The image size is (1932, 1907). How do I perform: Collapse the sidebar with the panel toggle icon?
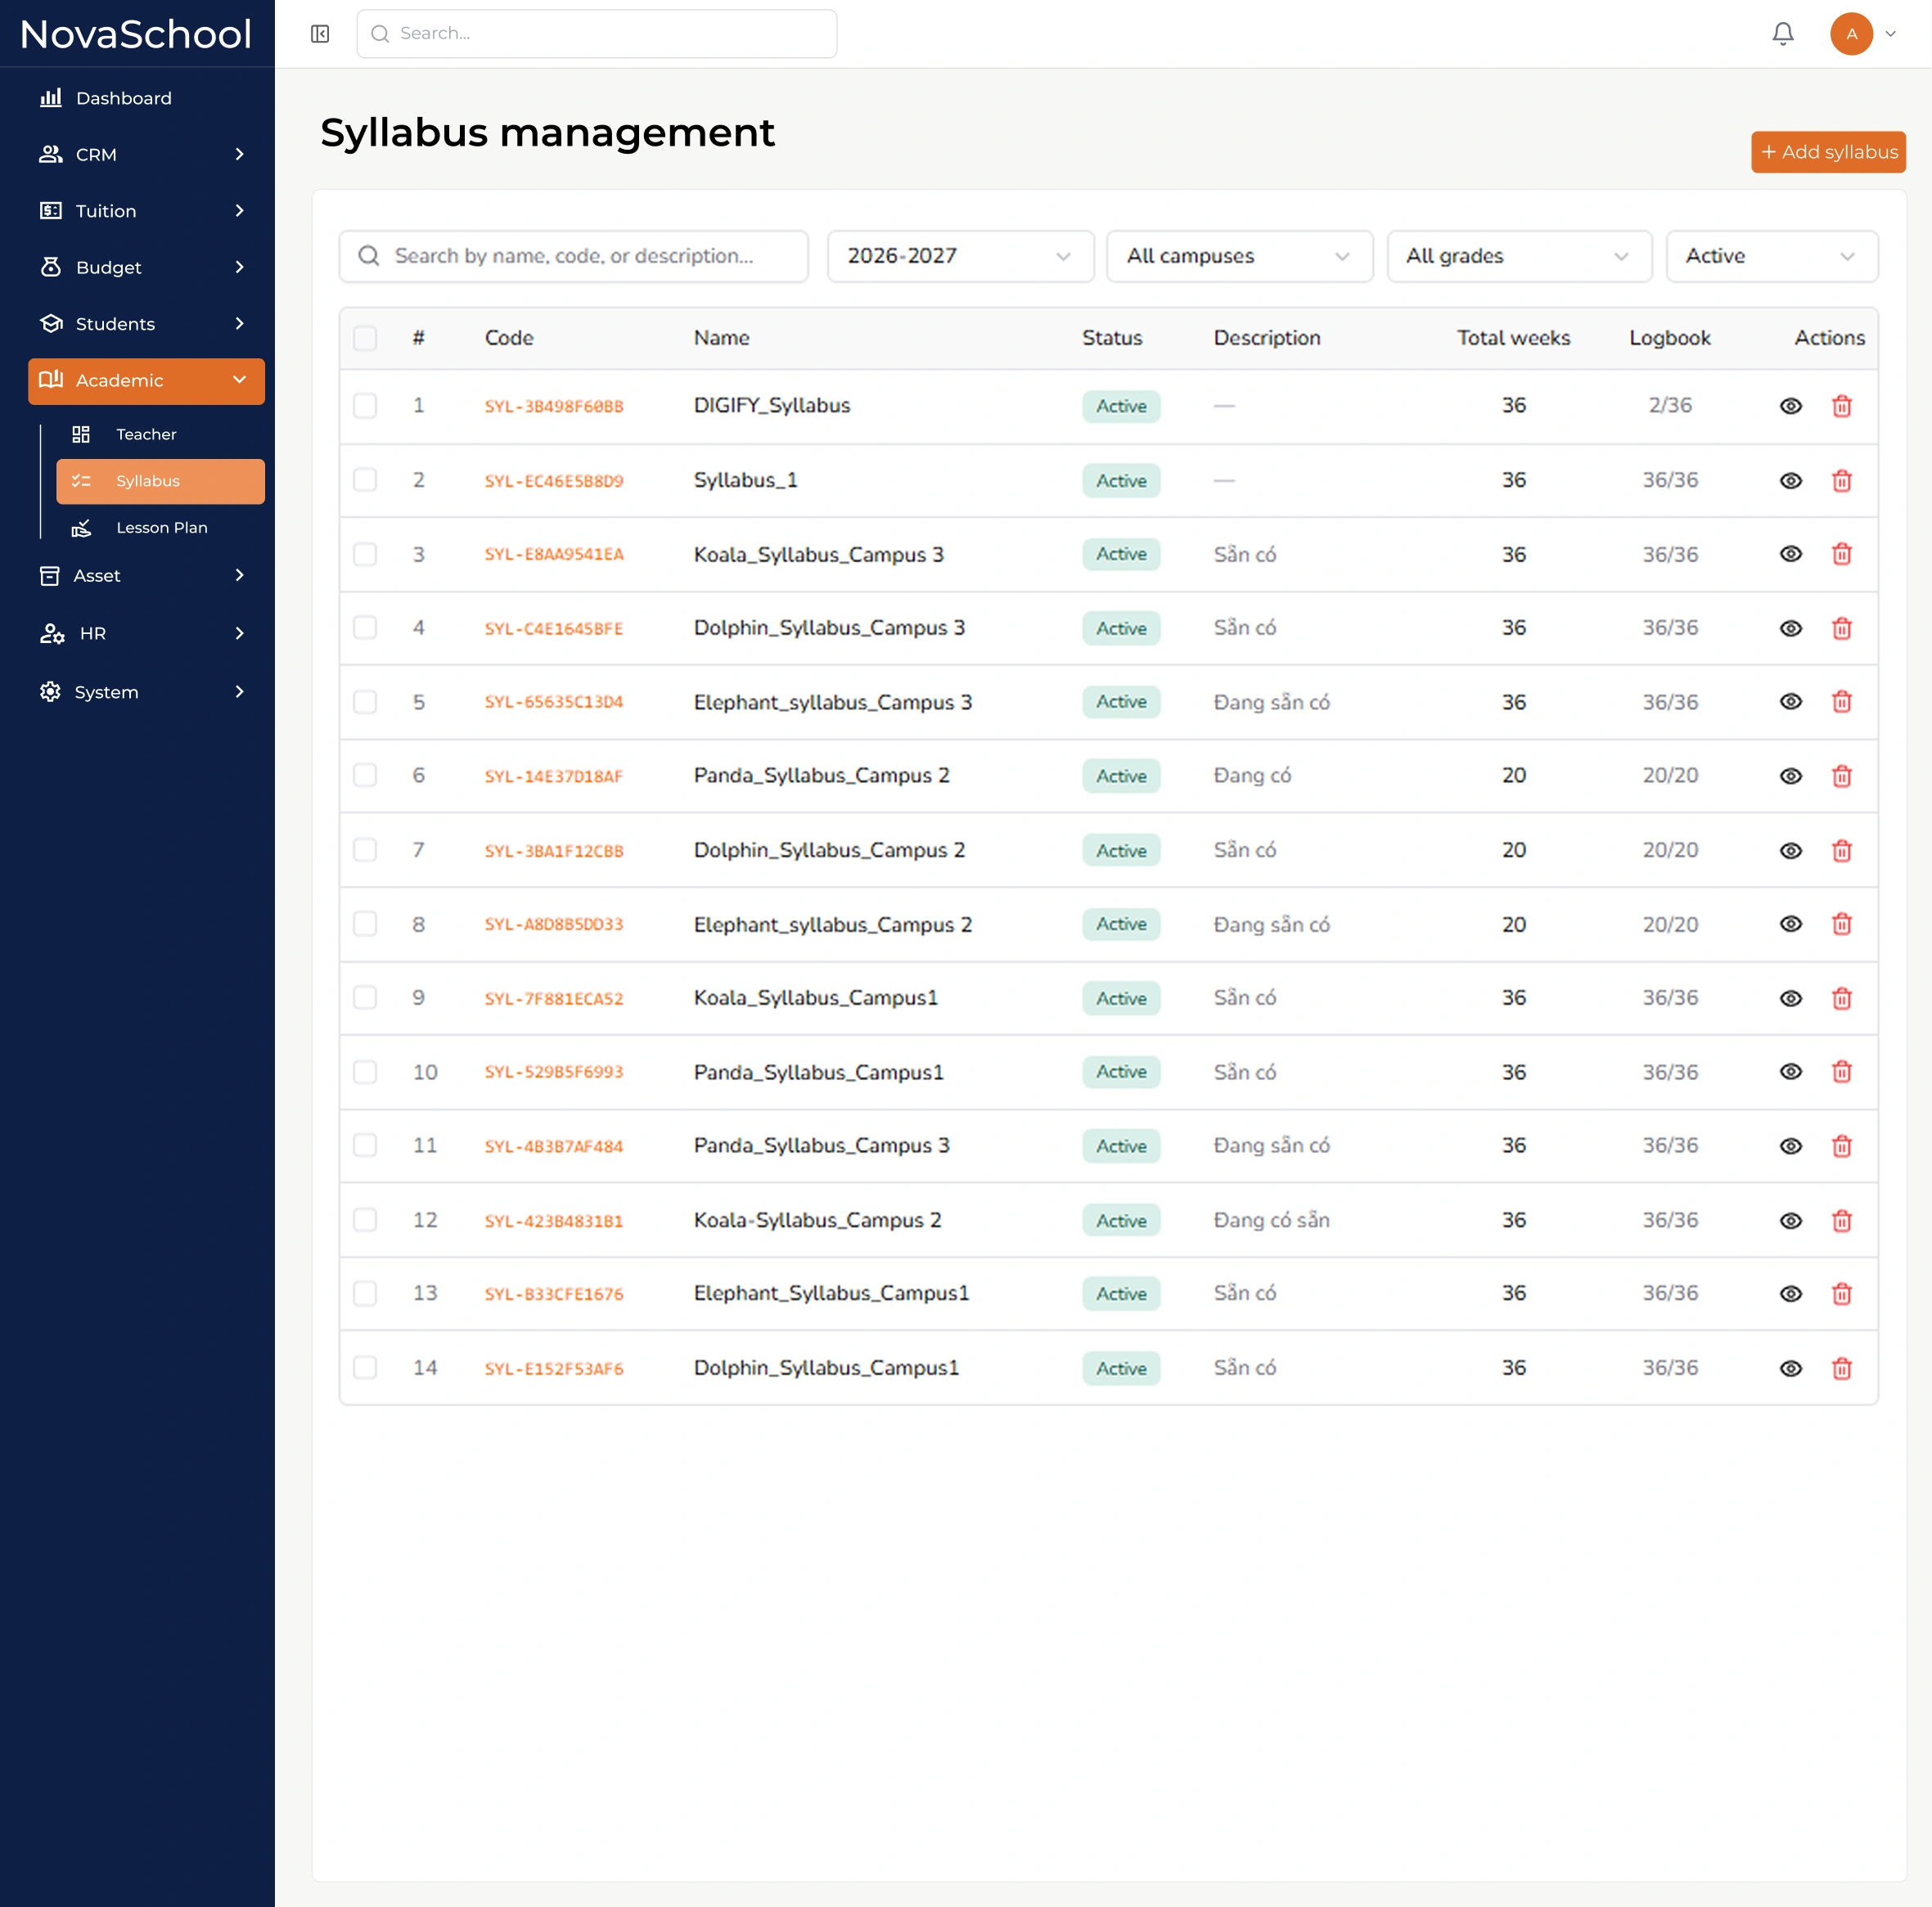[x=320, y=34]
